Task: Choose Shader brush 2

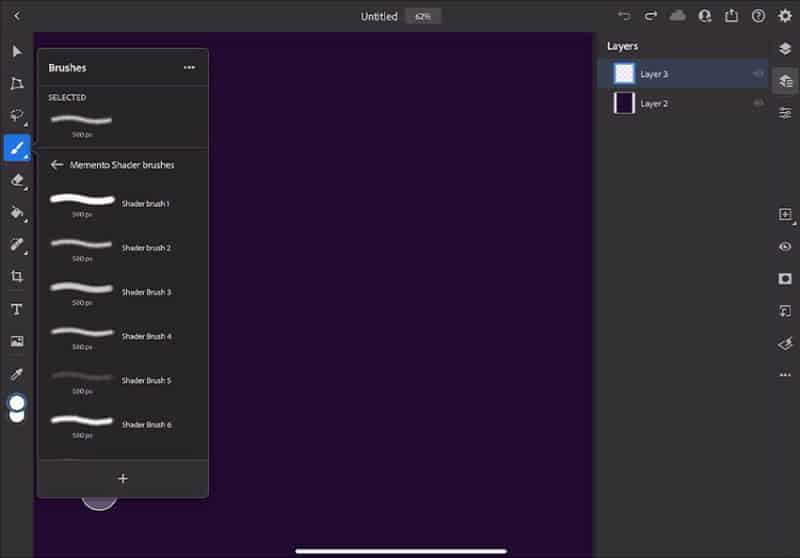Action: pyautogui.click(x=123, y=249)
